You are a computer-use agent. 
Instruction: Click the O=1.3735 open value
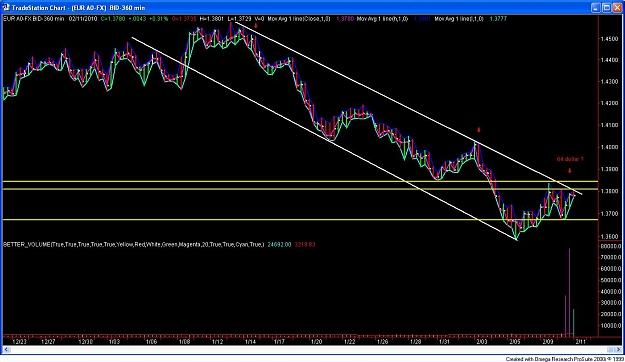coord(184,19)
